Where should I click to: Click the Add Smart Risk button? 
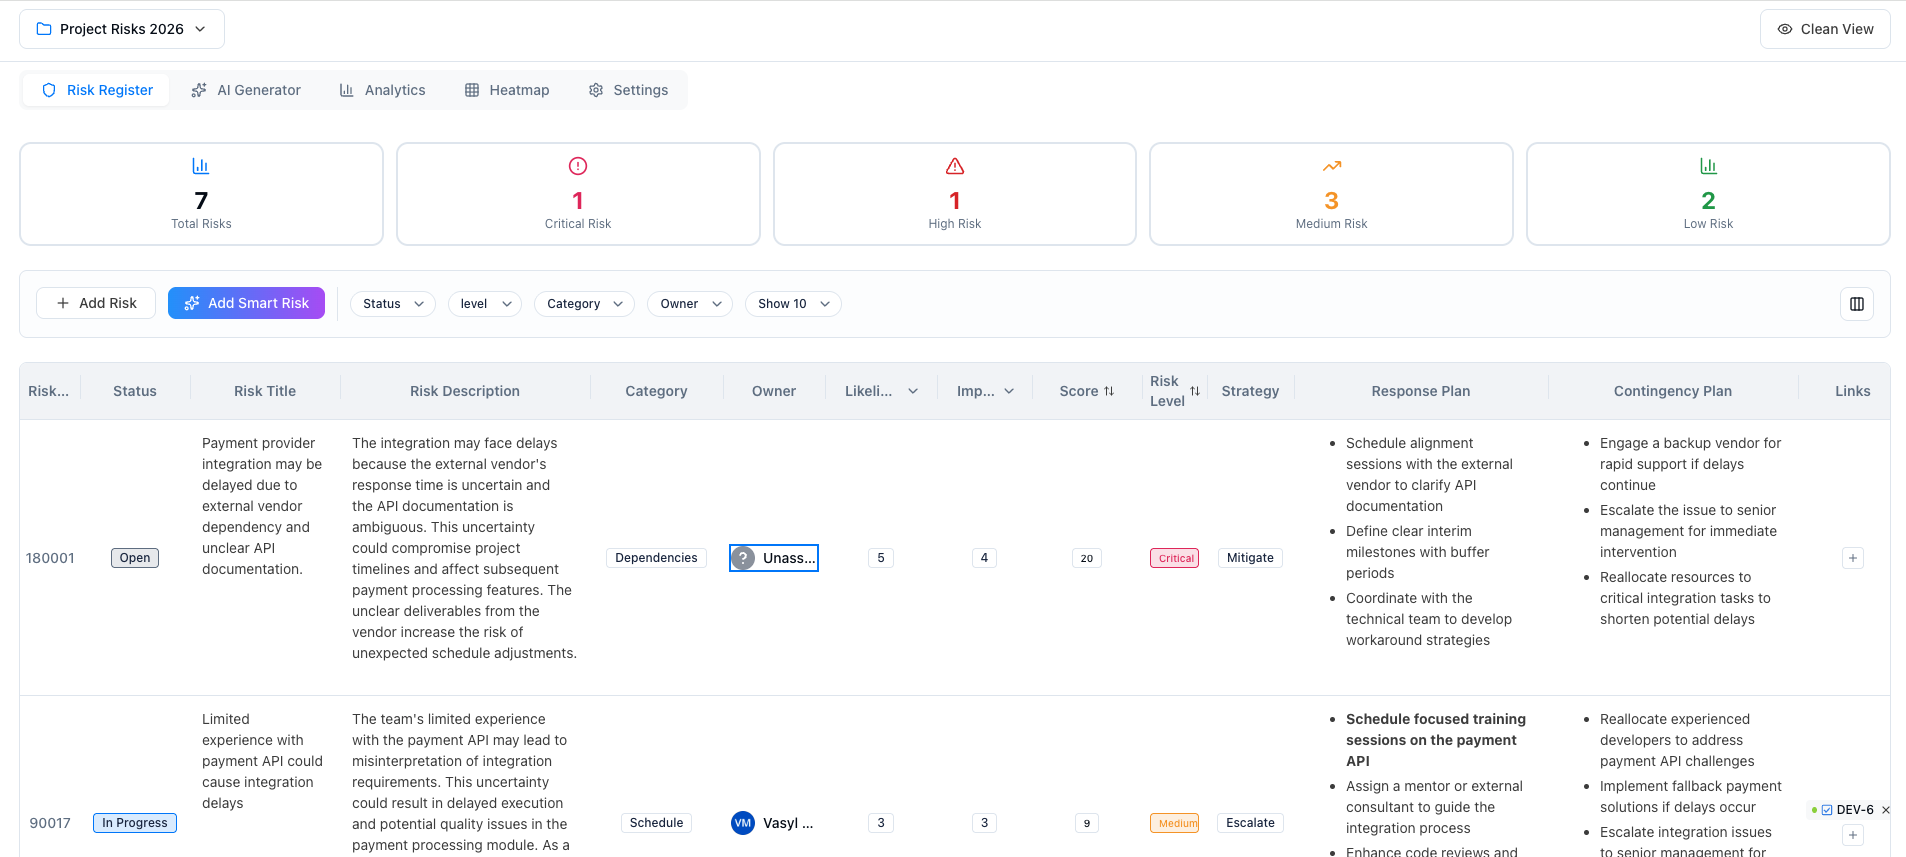coord(246,303)
